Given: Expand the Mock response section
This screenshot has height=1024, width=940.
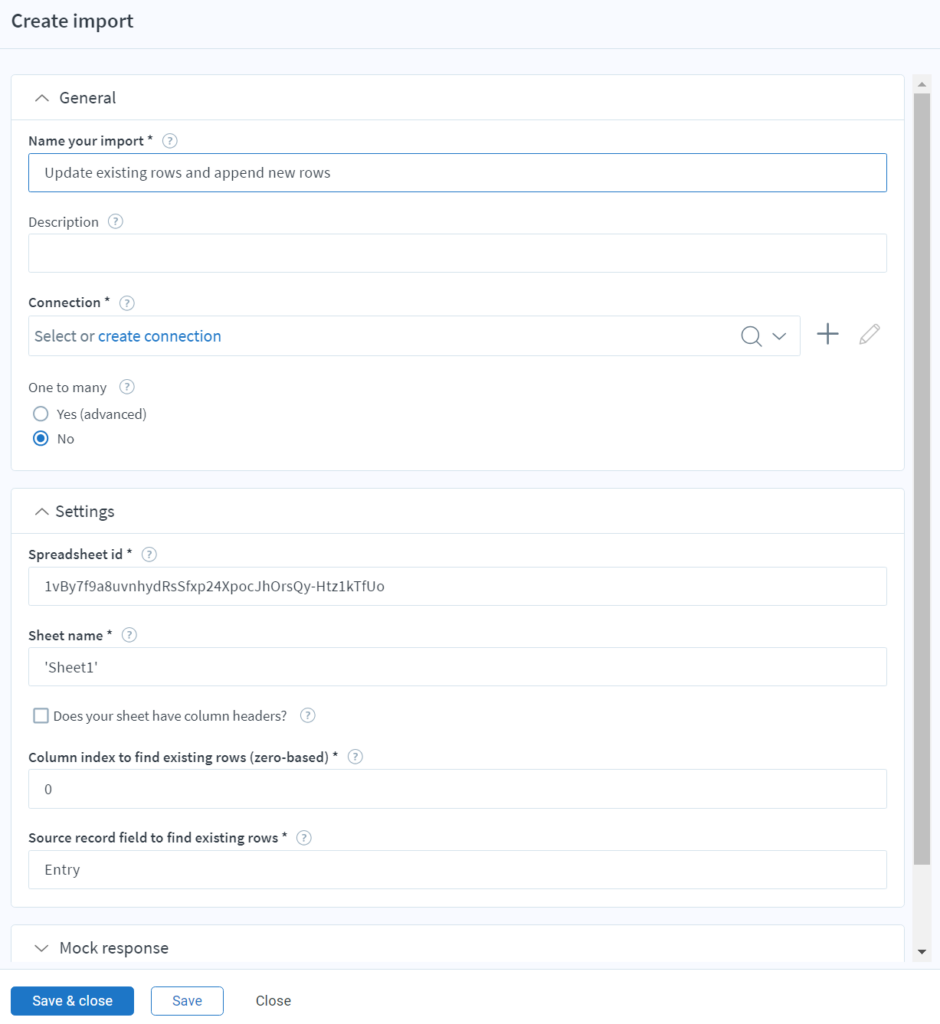Looking at the screenshot, I should 42,948.
